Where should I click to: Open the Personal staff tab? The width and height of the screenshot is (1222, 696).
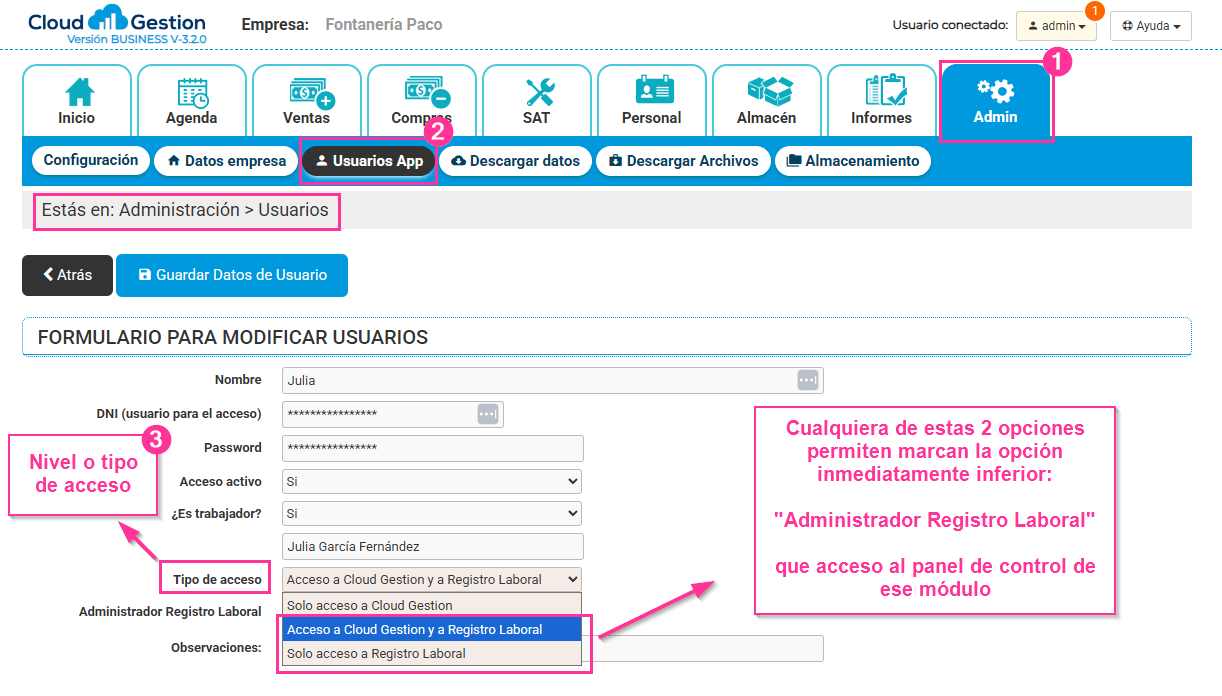(x=652, y=101)
